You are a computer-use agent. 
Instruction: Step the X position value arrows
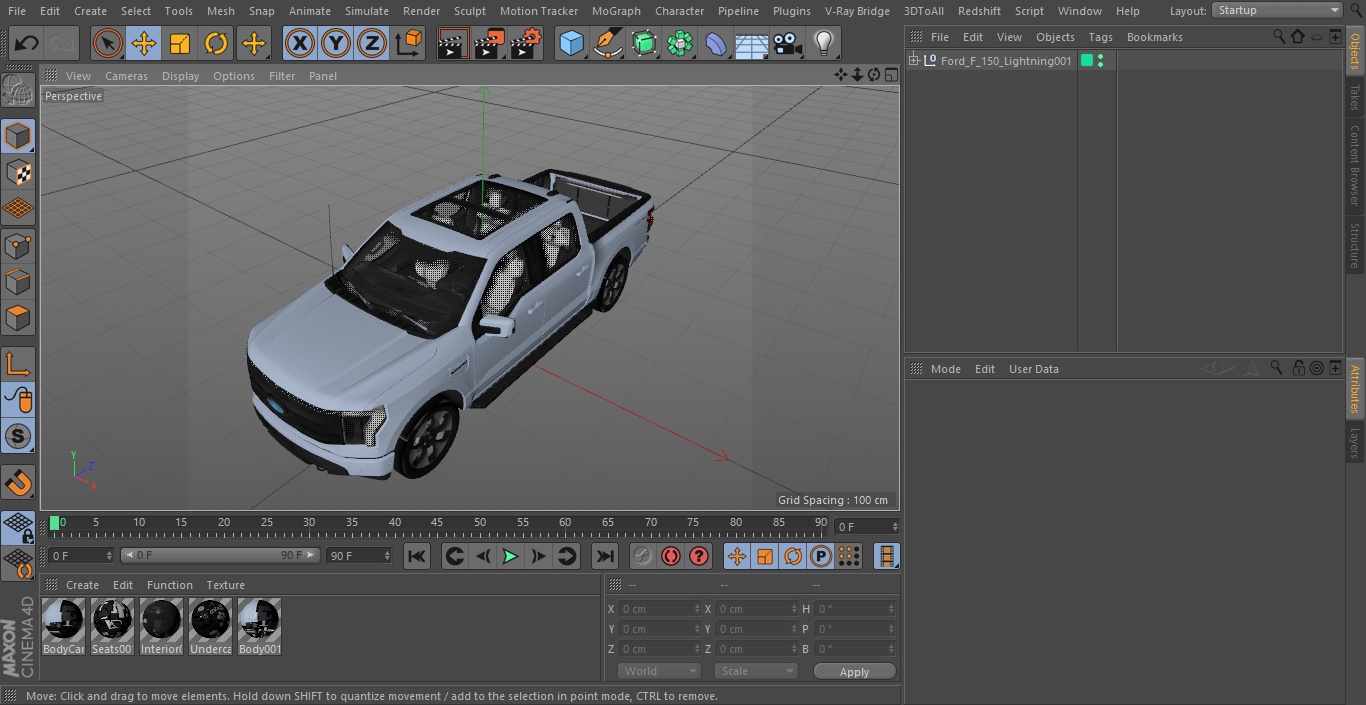[x=697, y=609]
